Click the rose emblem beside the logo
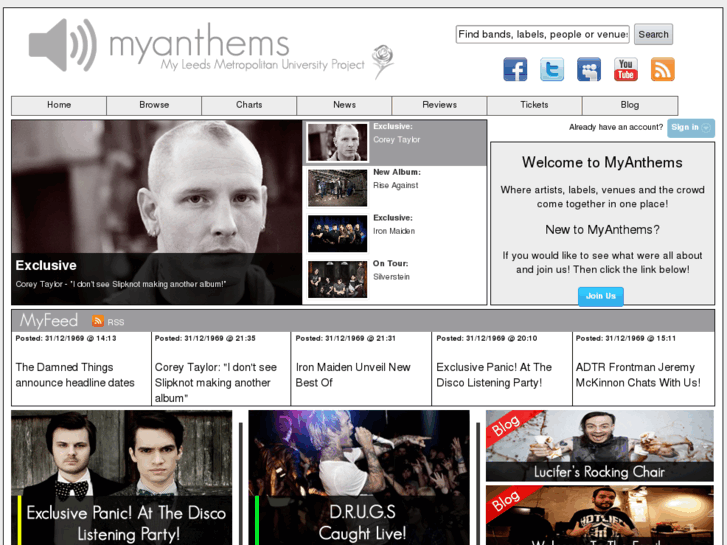This screenshot has width=727, height=545. click(383, 61)
